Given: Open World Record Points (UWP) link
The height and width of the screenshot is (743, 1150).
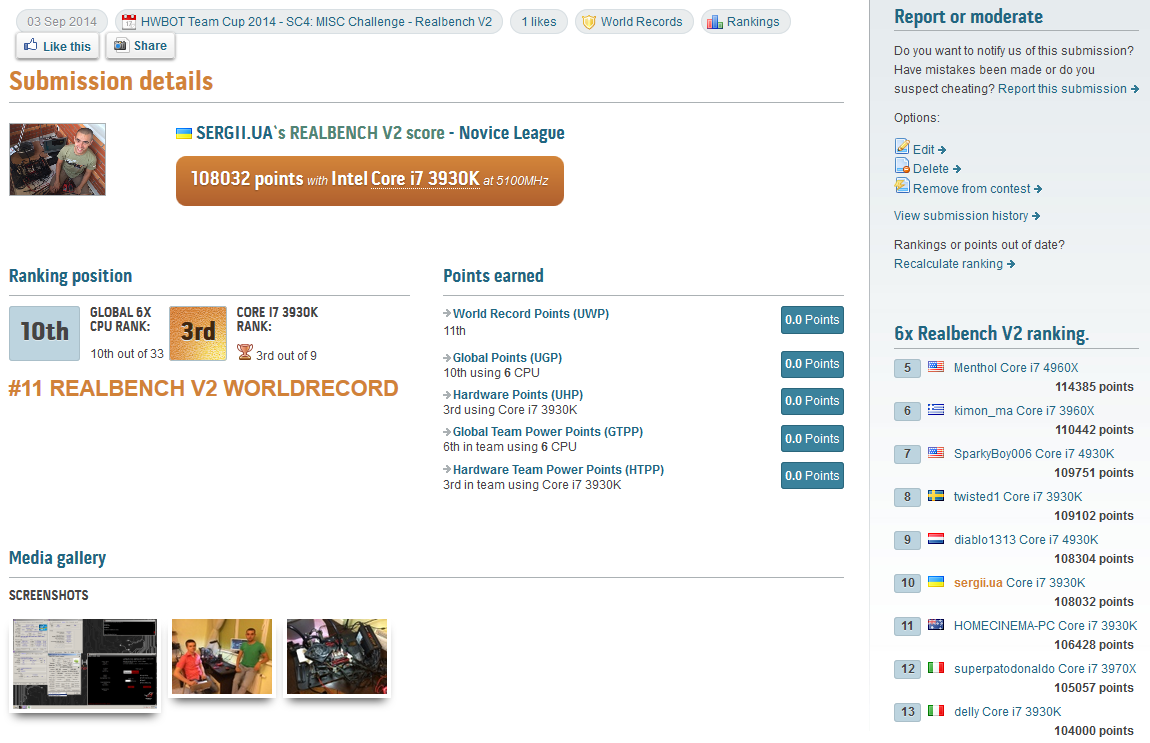Looking at the screenshot, I should 531,314.
